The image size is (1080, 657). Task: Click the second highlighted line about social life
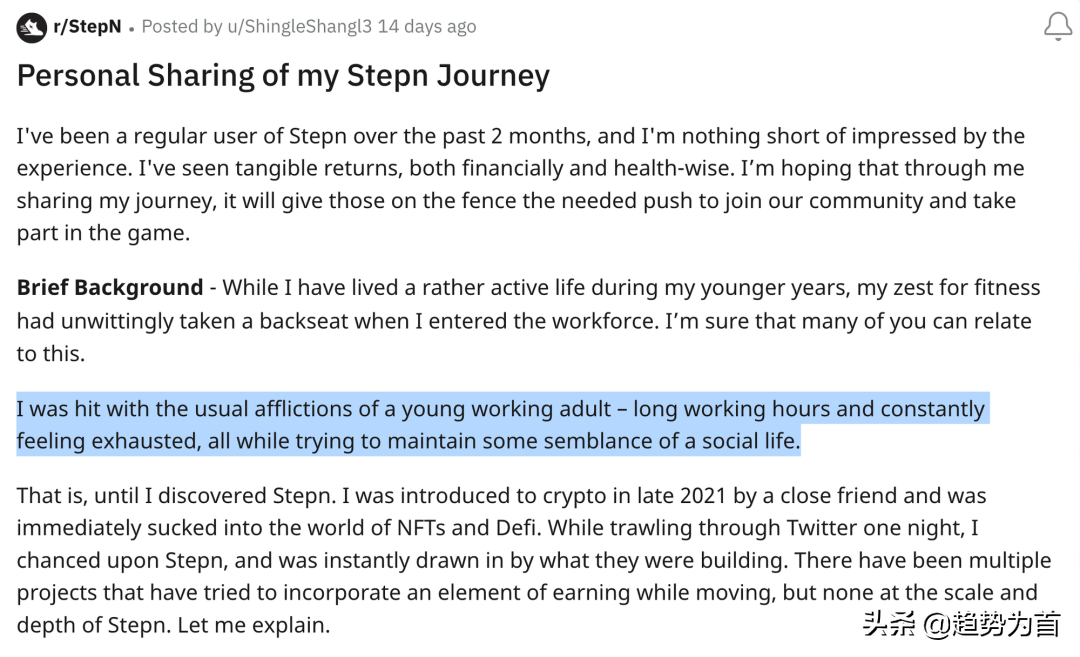click(408, 440)
